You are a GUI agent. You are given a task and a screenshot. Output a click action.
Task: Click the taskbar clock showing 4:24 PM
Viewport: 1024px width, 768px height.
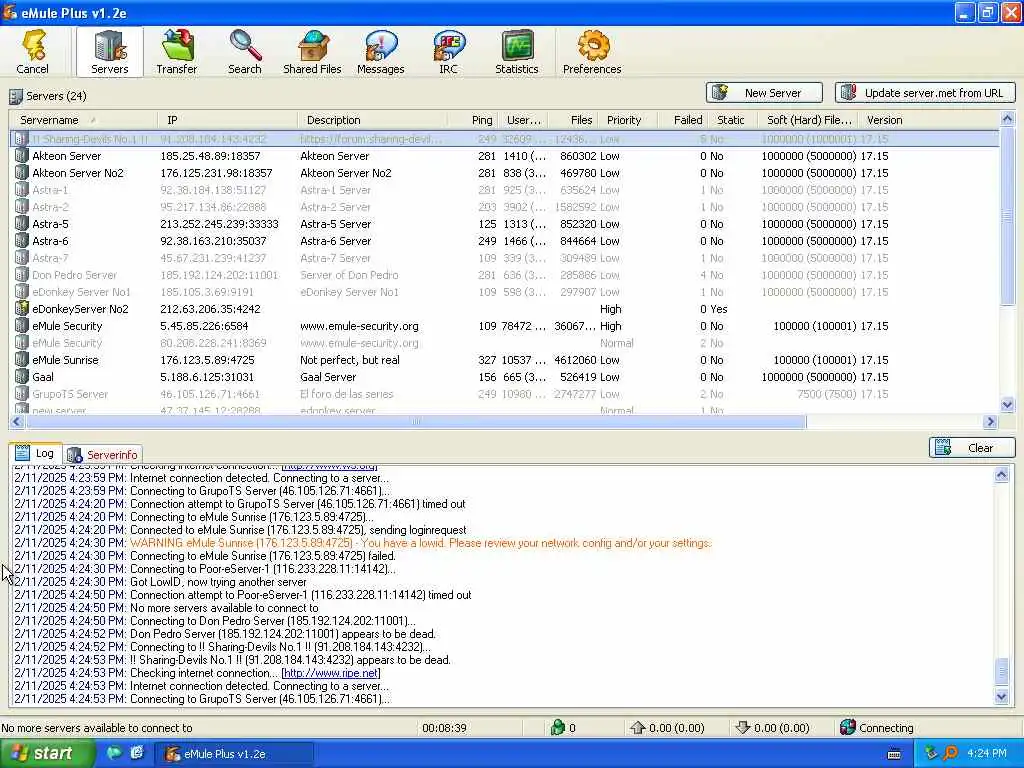986,754
